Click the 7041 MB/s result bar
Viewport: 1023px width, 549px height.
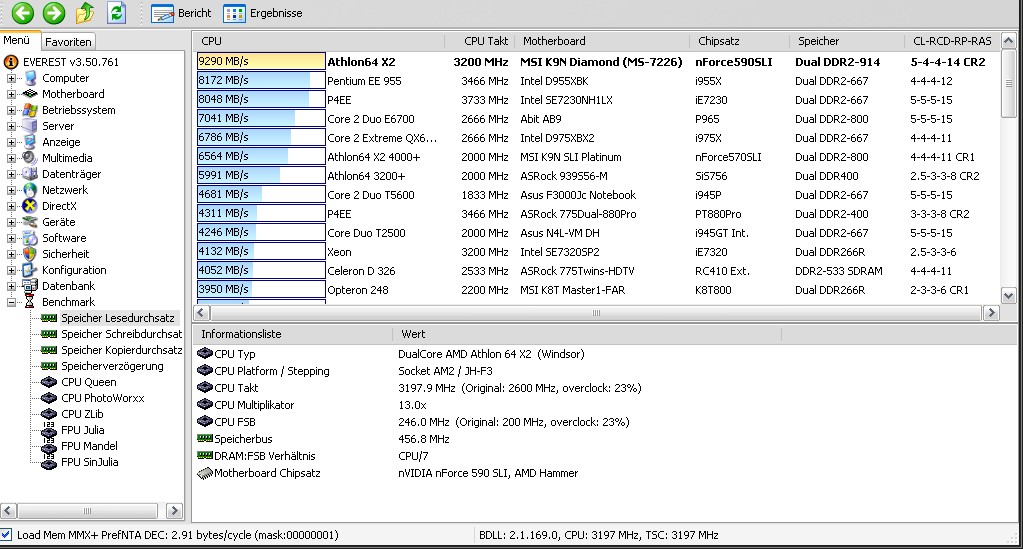261,119
